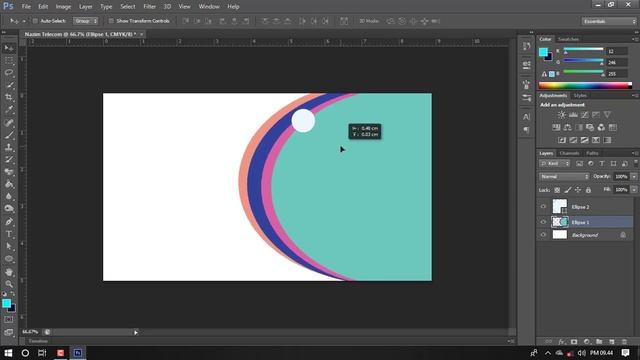Open layer styles fx button in Layers panel

561,342
